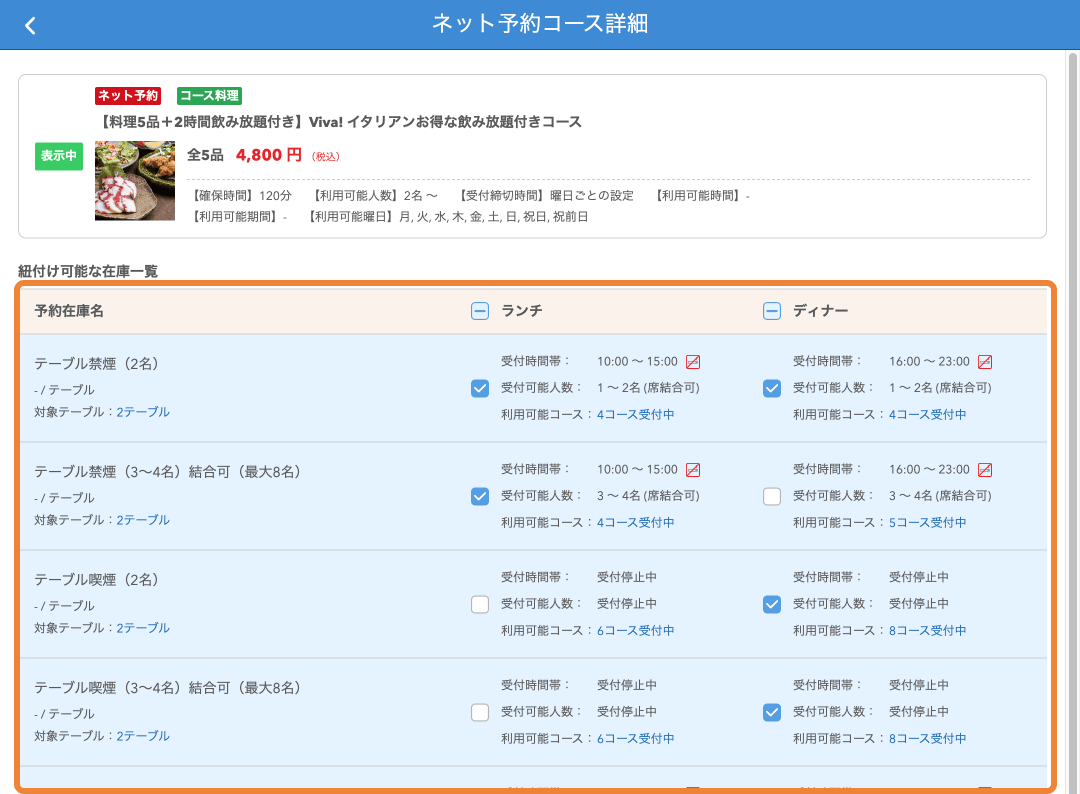This screenshot has height=794, width=1080.
Task: Uncheck lunch for テーブル禁煙（3〜4名）結合可
Action: point(480,497)
